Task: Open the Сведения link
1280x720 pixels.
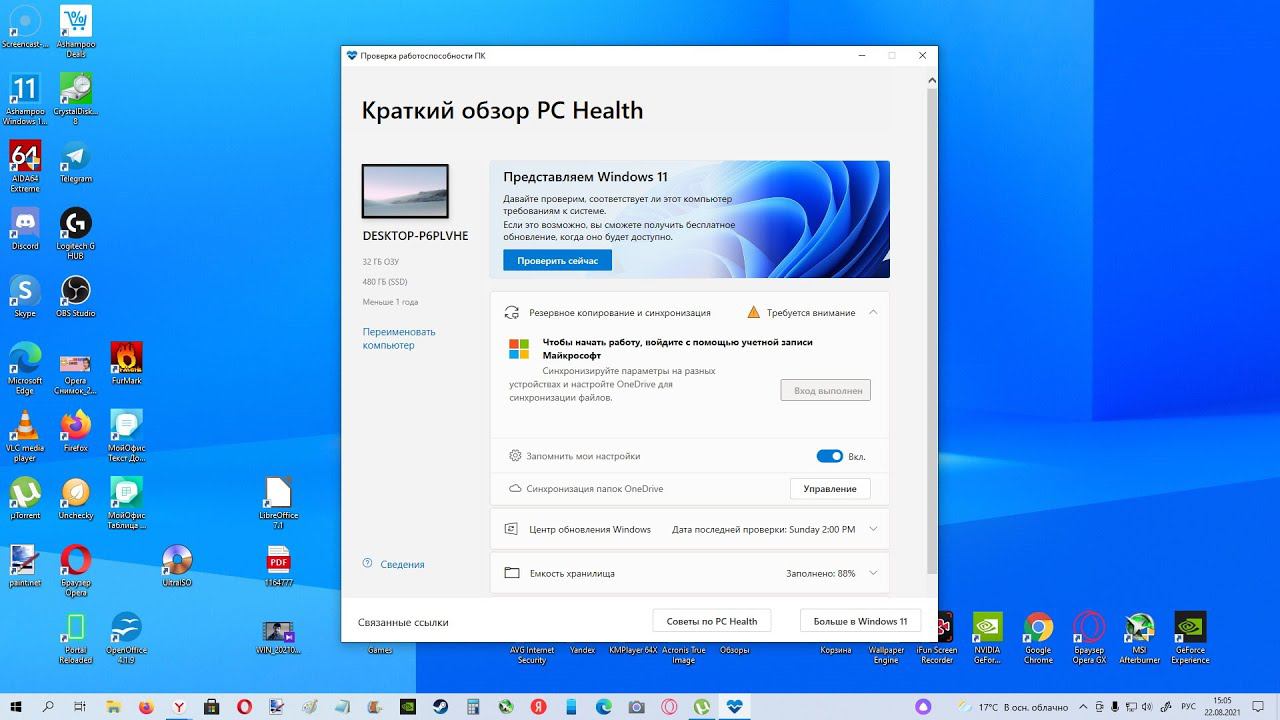Action: [402, 564]
